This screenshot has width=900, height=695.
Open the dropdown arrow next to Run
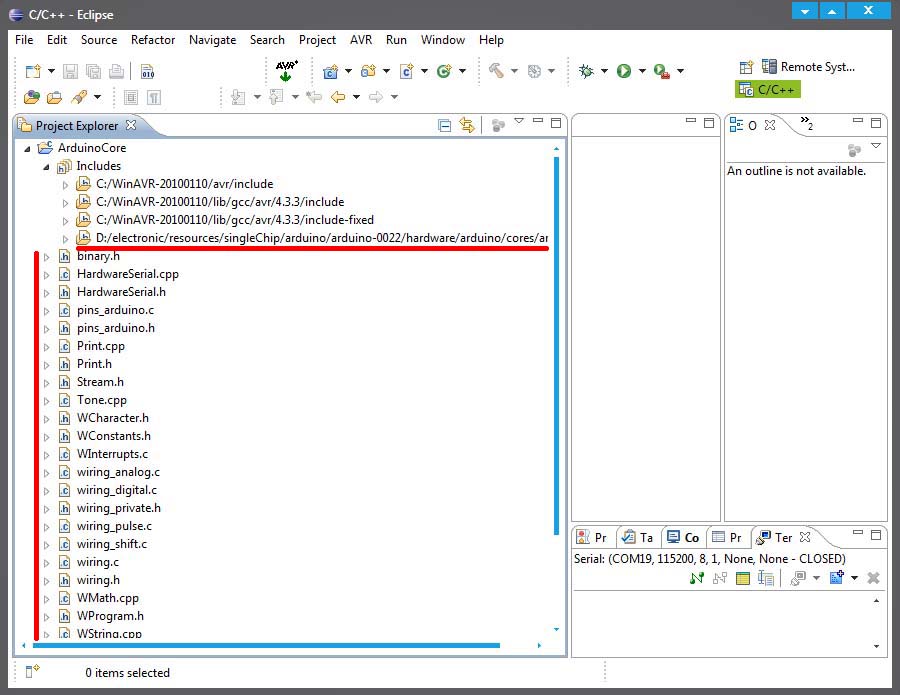point(642,71)
